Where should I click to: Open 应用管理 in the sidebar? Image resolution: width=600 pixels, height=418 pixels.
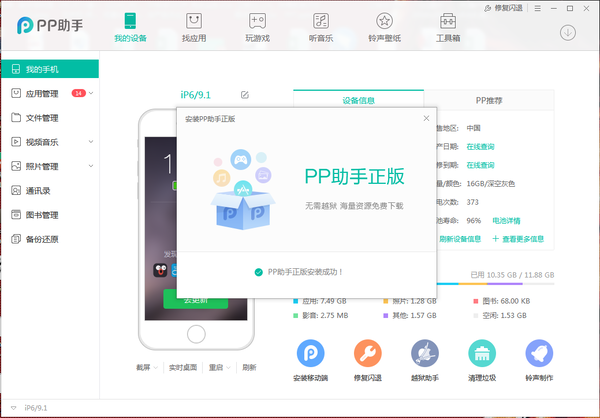(x=50, y=93)
